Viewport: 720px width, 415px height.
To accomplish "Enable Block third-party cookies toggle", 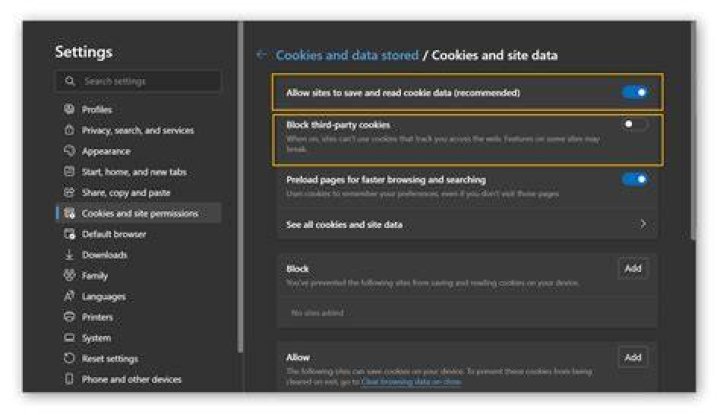I will [x=635, y=124].
